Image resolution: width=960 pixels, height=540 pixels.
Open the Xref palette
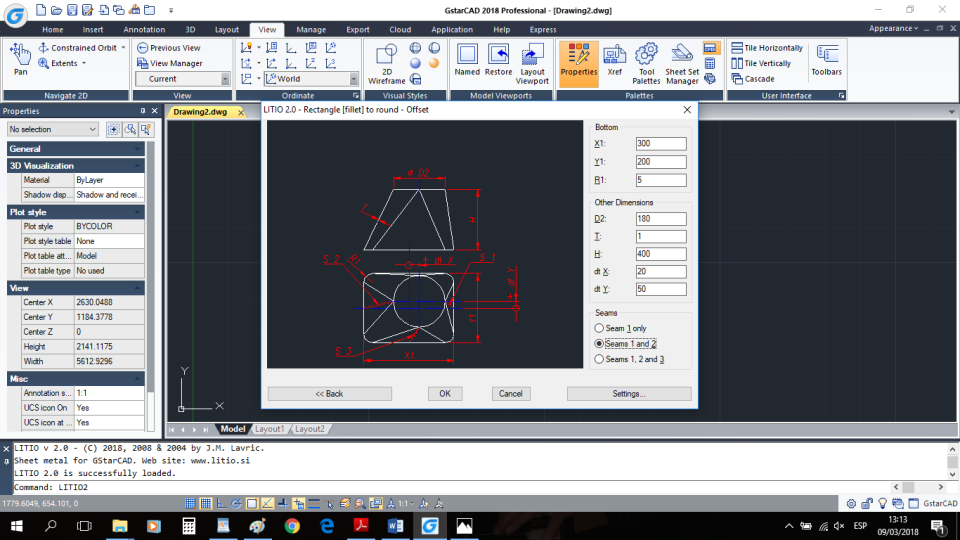pyautogui.click(x=614, y=60)
